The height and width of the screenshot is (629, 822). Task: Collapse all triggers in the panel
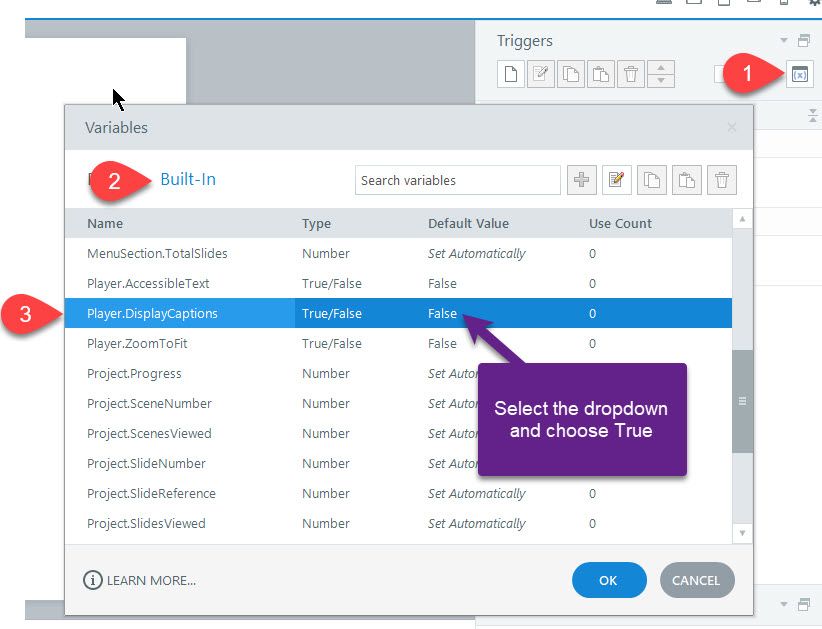point(813,115)
